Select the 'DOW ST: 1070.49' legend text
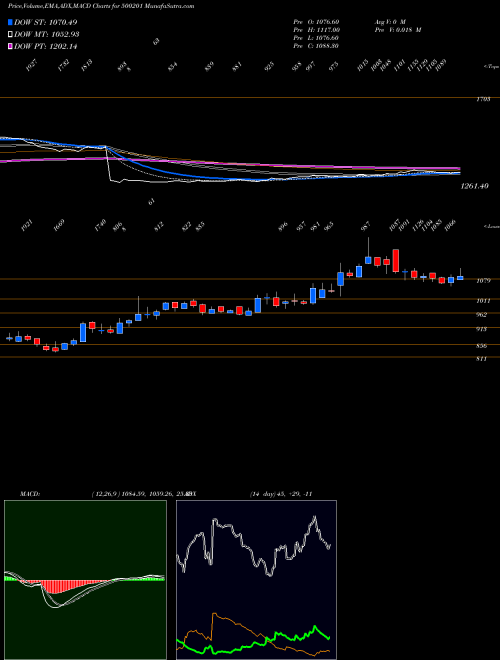The height and width of the screenshot is (660, 500). [45, 22]
